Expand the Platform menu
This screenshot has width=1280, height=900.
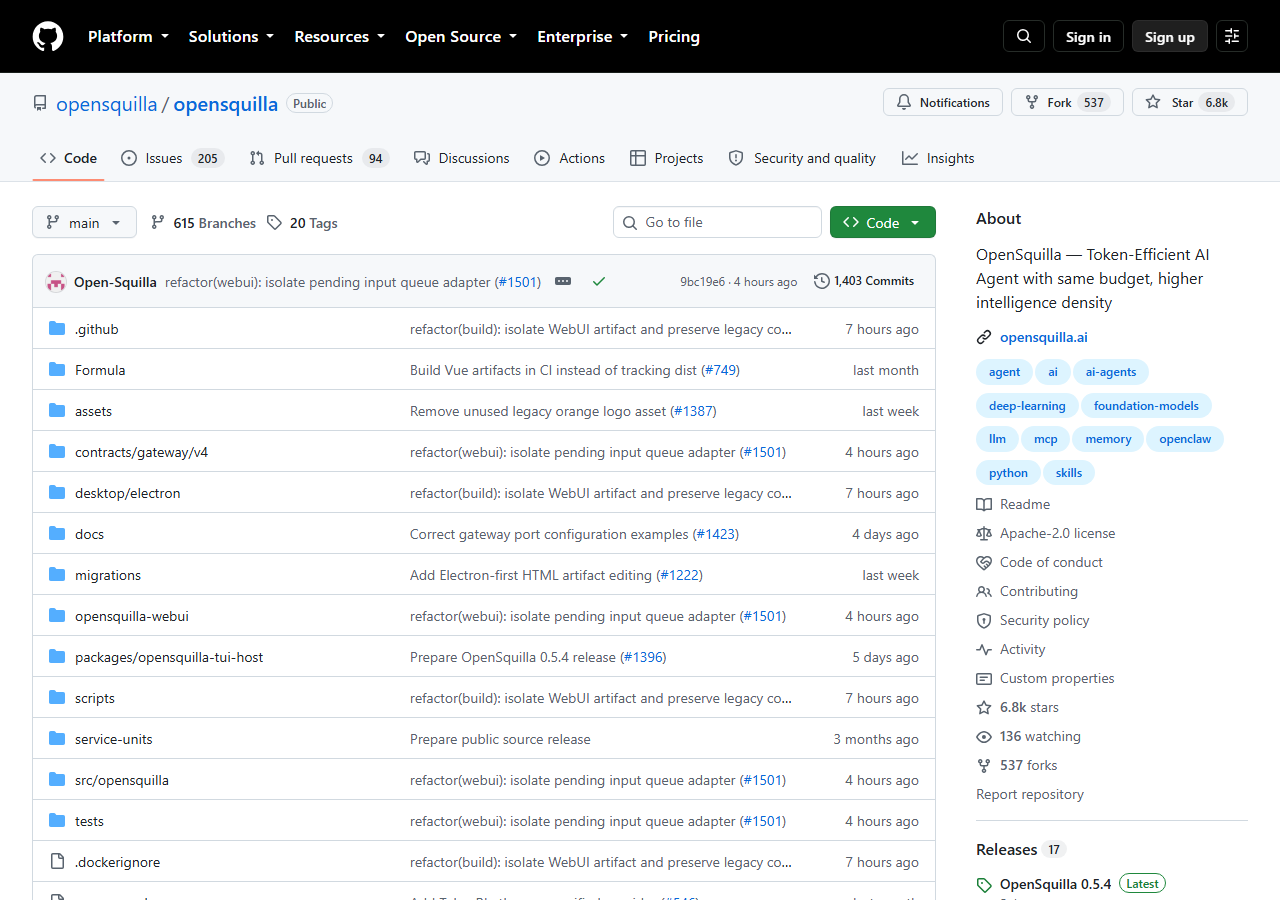[129, 36]
